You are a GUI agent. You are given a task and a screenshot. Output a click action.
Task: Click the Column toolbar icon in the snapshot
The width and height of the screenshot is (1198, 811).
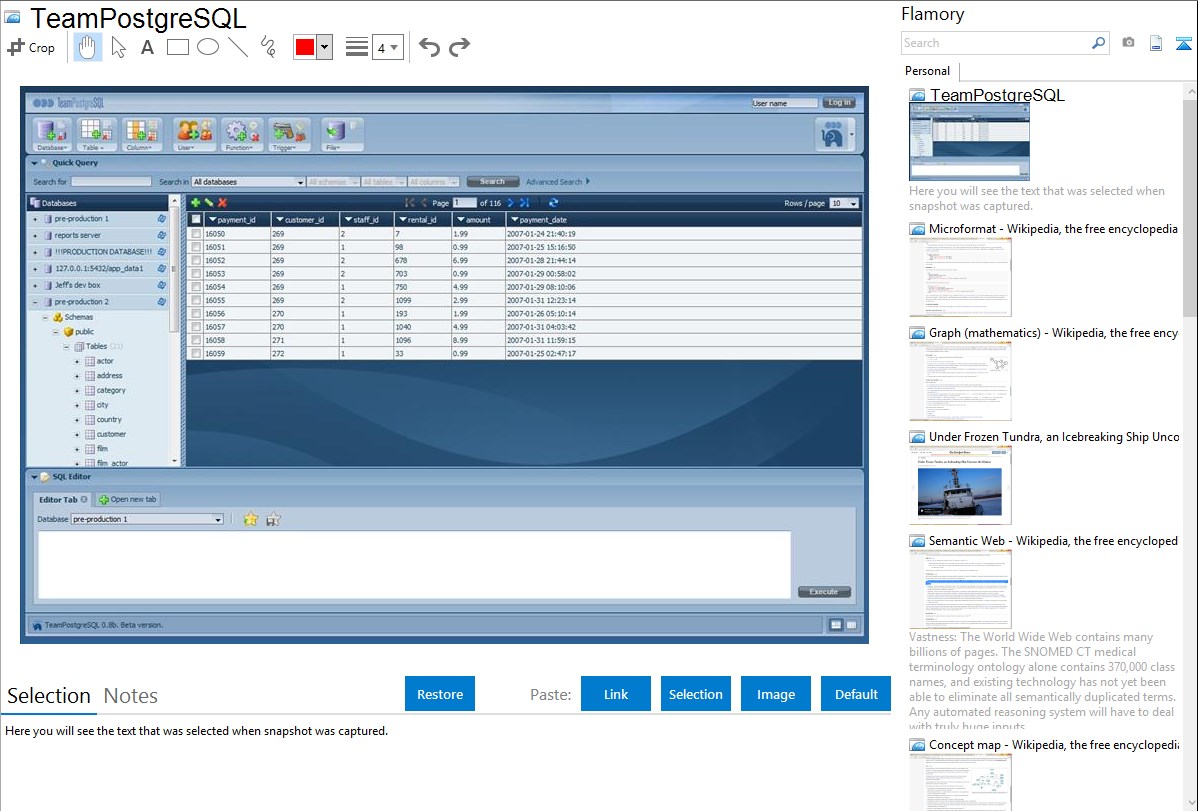141,135
